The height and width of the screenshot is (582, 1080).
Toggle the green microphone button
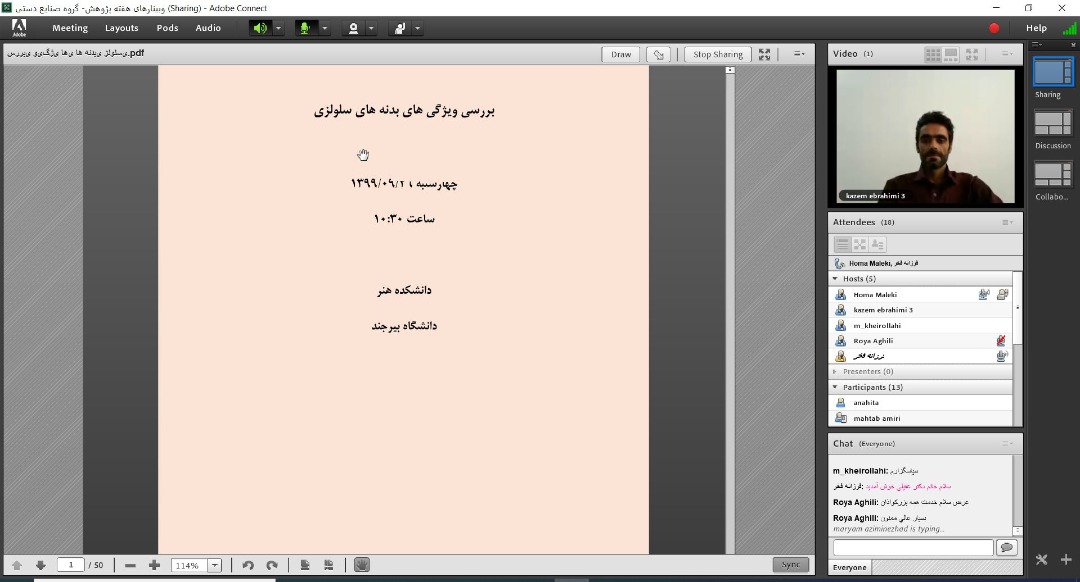coord(305,28)
